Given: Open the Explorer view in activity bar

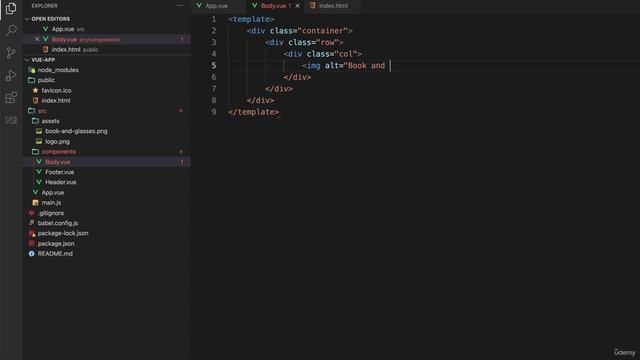Looking at the screenshot, I should click(x=11, y=8).
